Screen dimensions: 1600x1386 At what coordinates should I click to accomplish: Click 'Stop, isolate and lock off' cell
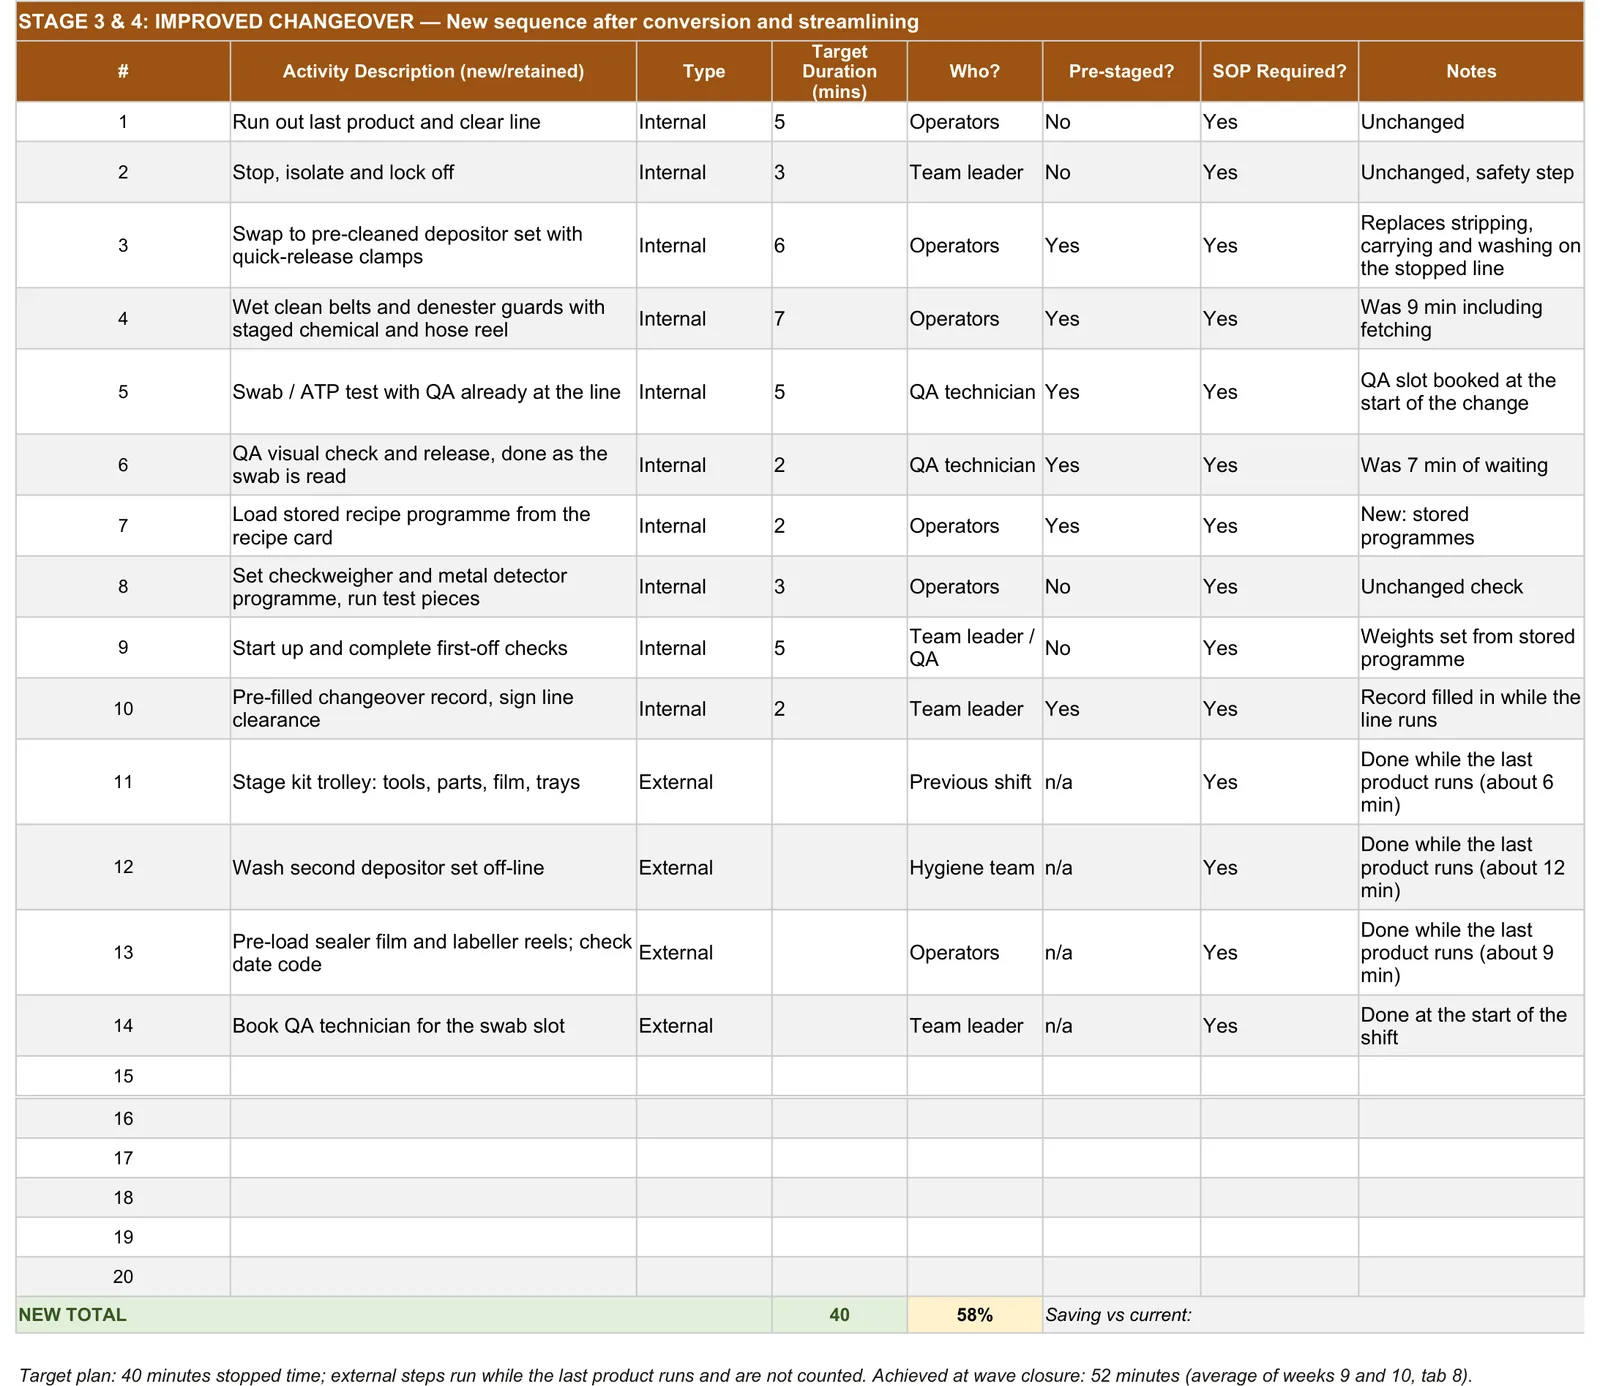coord(433,172)
